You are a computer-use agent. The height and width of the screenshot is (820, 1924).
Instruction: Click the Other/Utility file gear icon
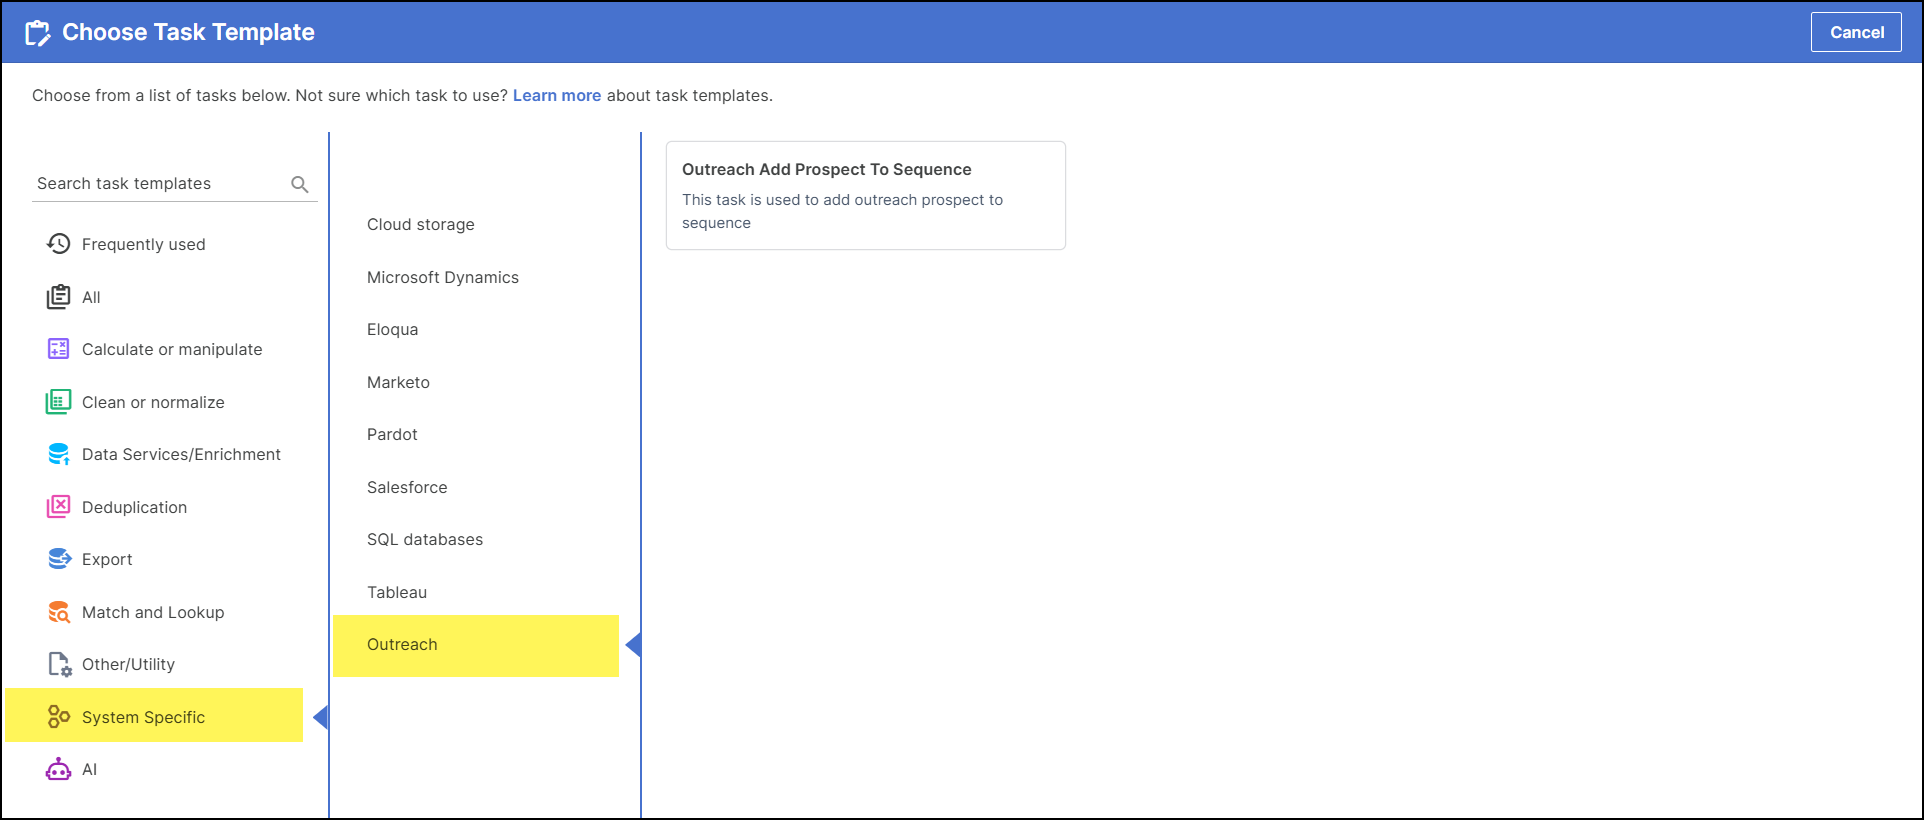click(x=59, y=664)
